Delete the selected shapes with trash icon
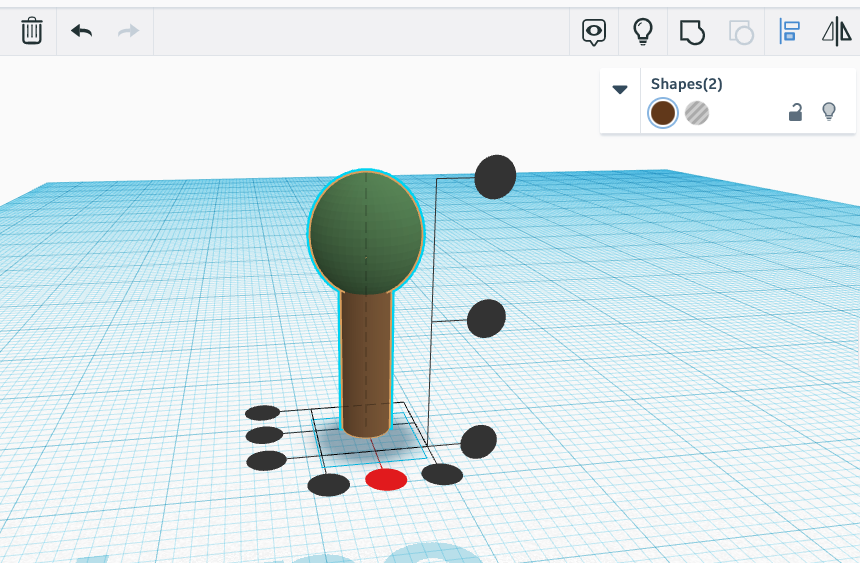 tap(32, 31)
